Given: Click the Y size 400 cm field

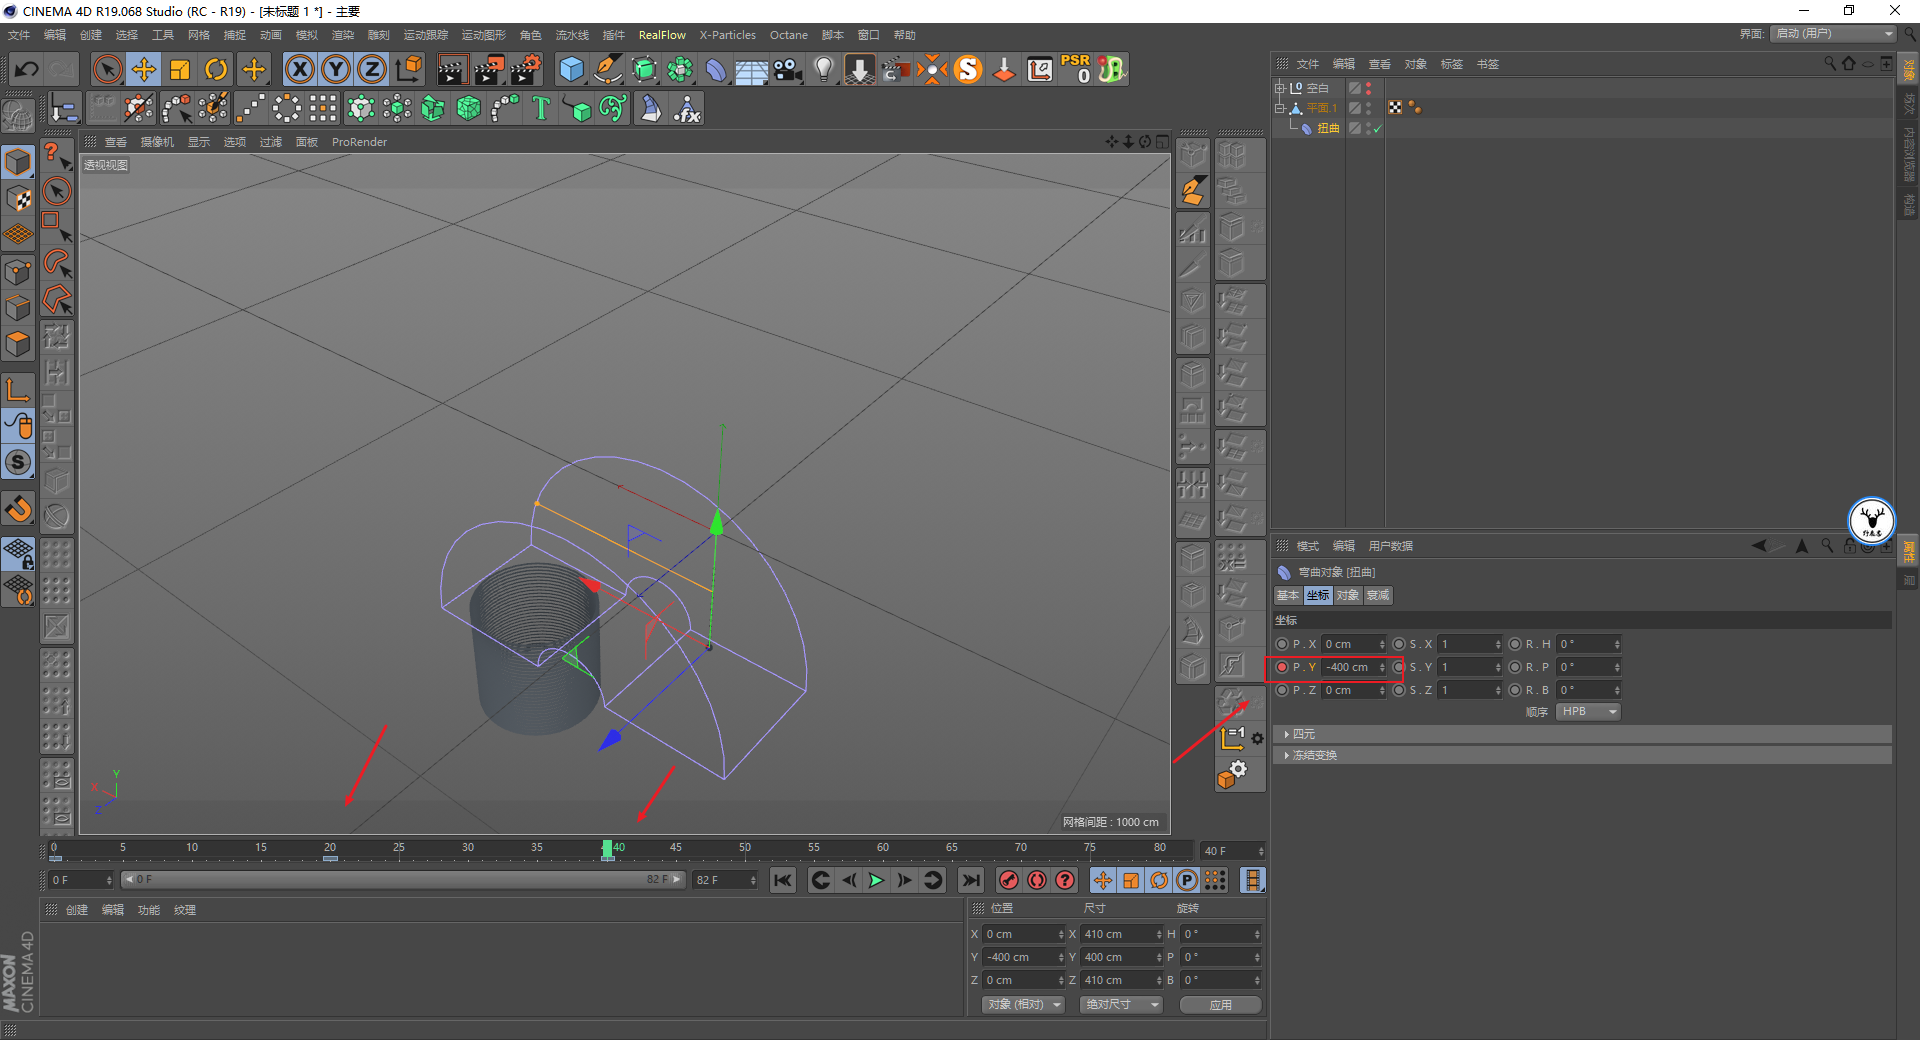Looking at the screenshot, I should [x=1119, y=957].
